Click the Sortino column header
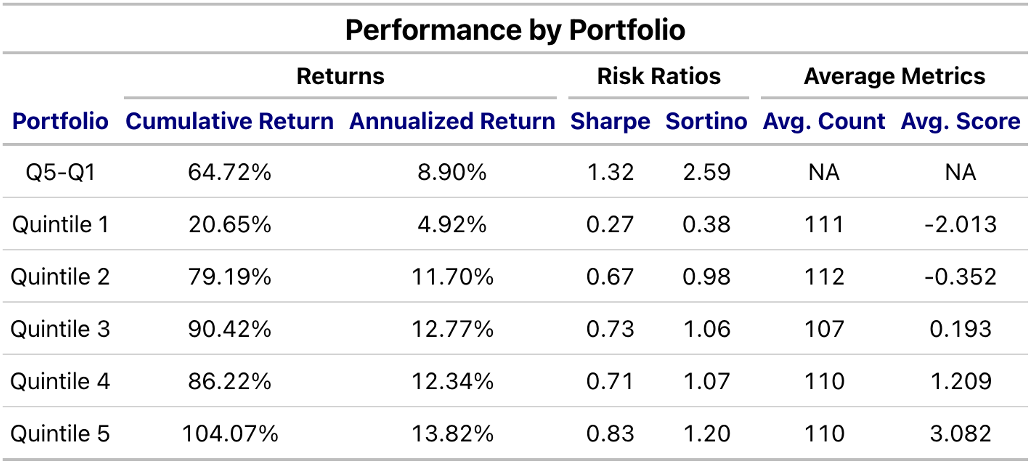The width and height of the screenshot is (1032, 466). [x=706, y=122]
